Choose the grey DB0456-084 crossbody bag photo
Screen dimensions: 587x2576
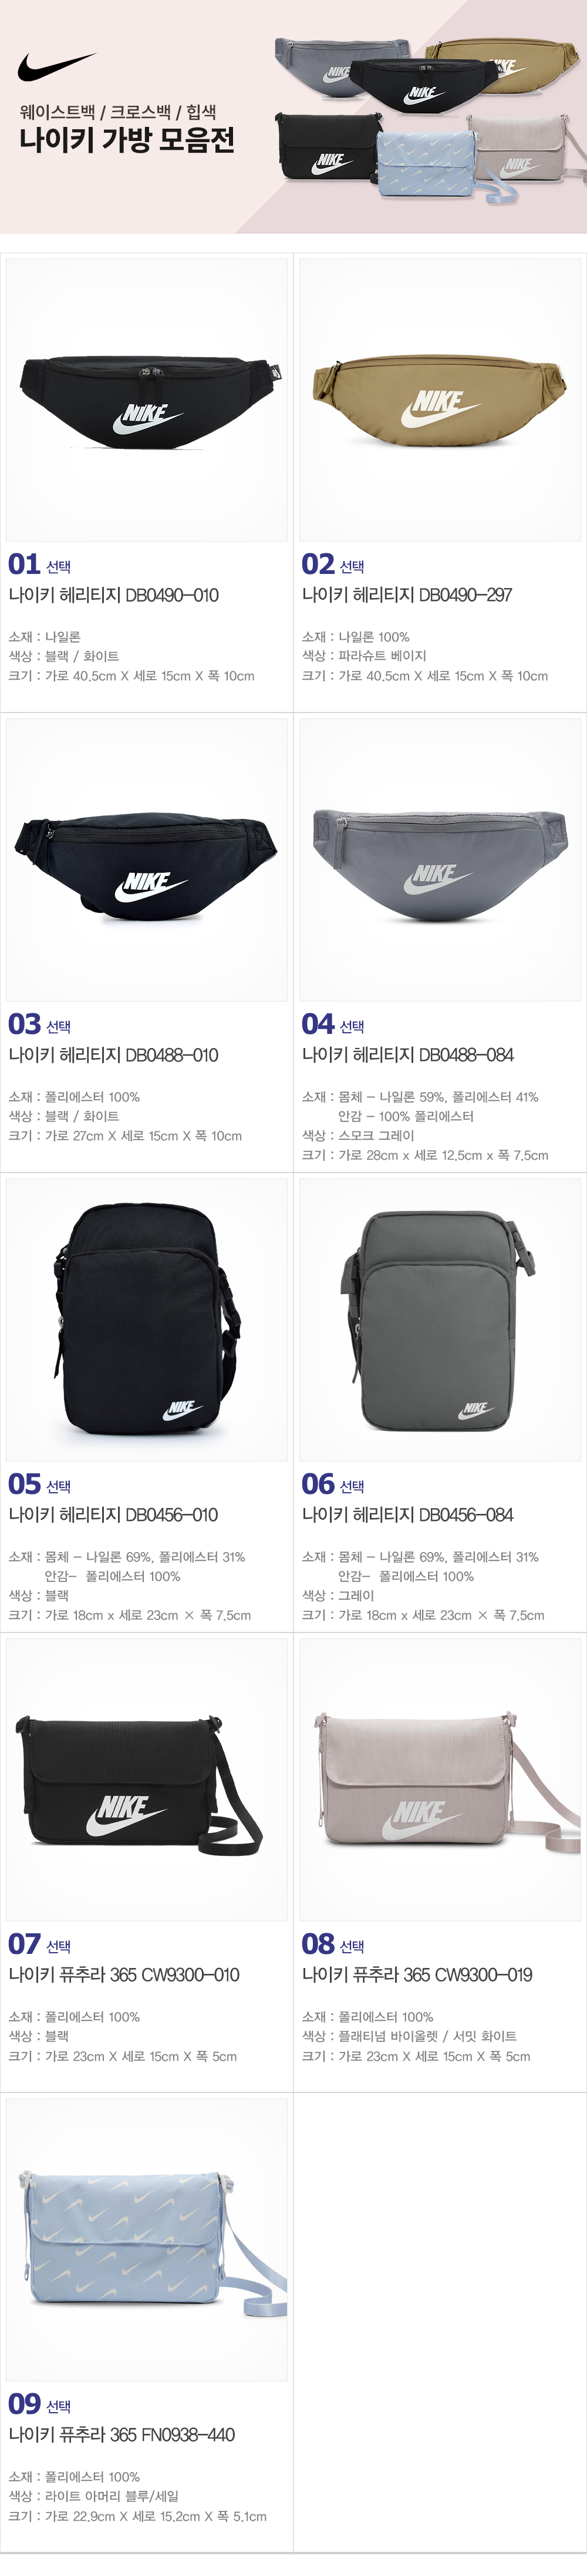click(440, 1319)
